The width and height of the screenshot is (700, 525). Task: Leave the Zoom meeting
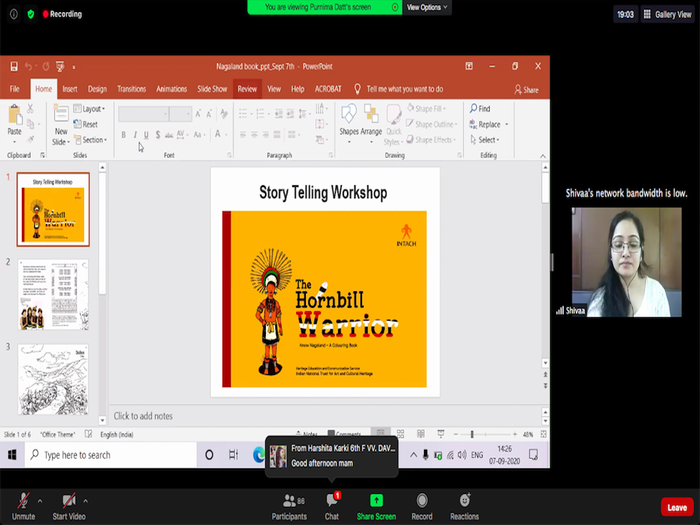(677, 507)
